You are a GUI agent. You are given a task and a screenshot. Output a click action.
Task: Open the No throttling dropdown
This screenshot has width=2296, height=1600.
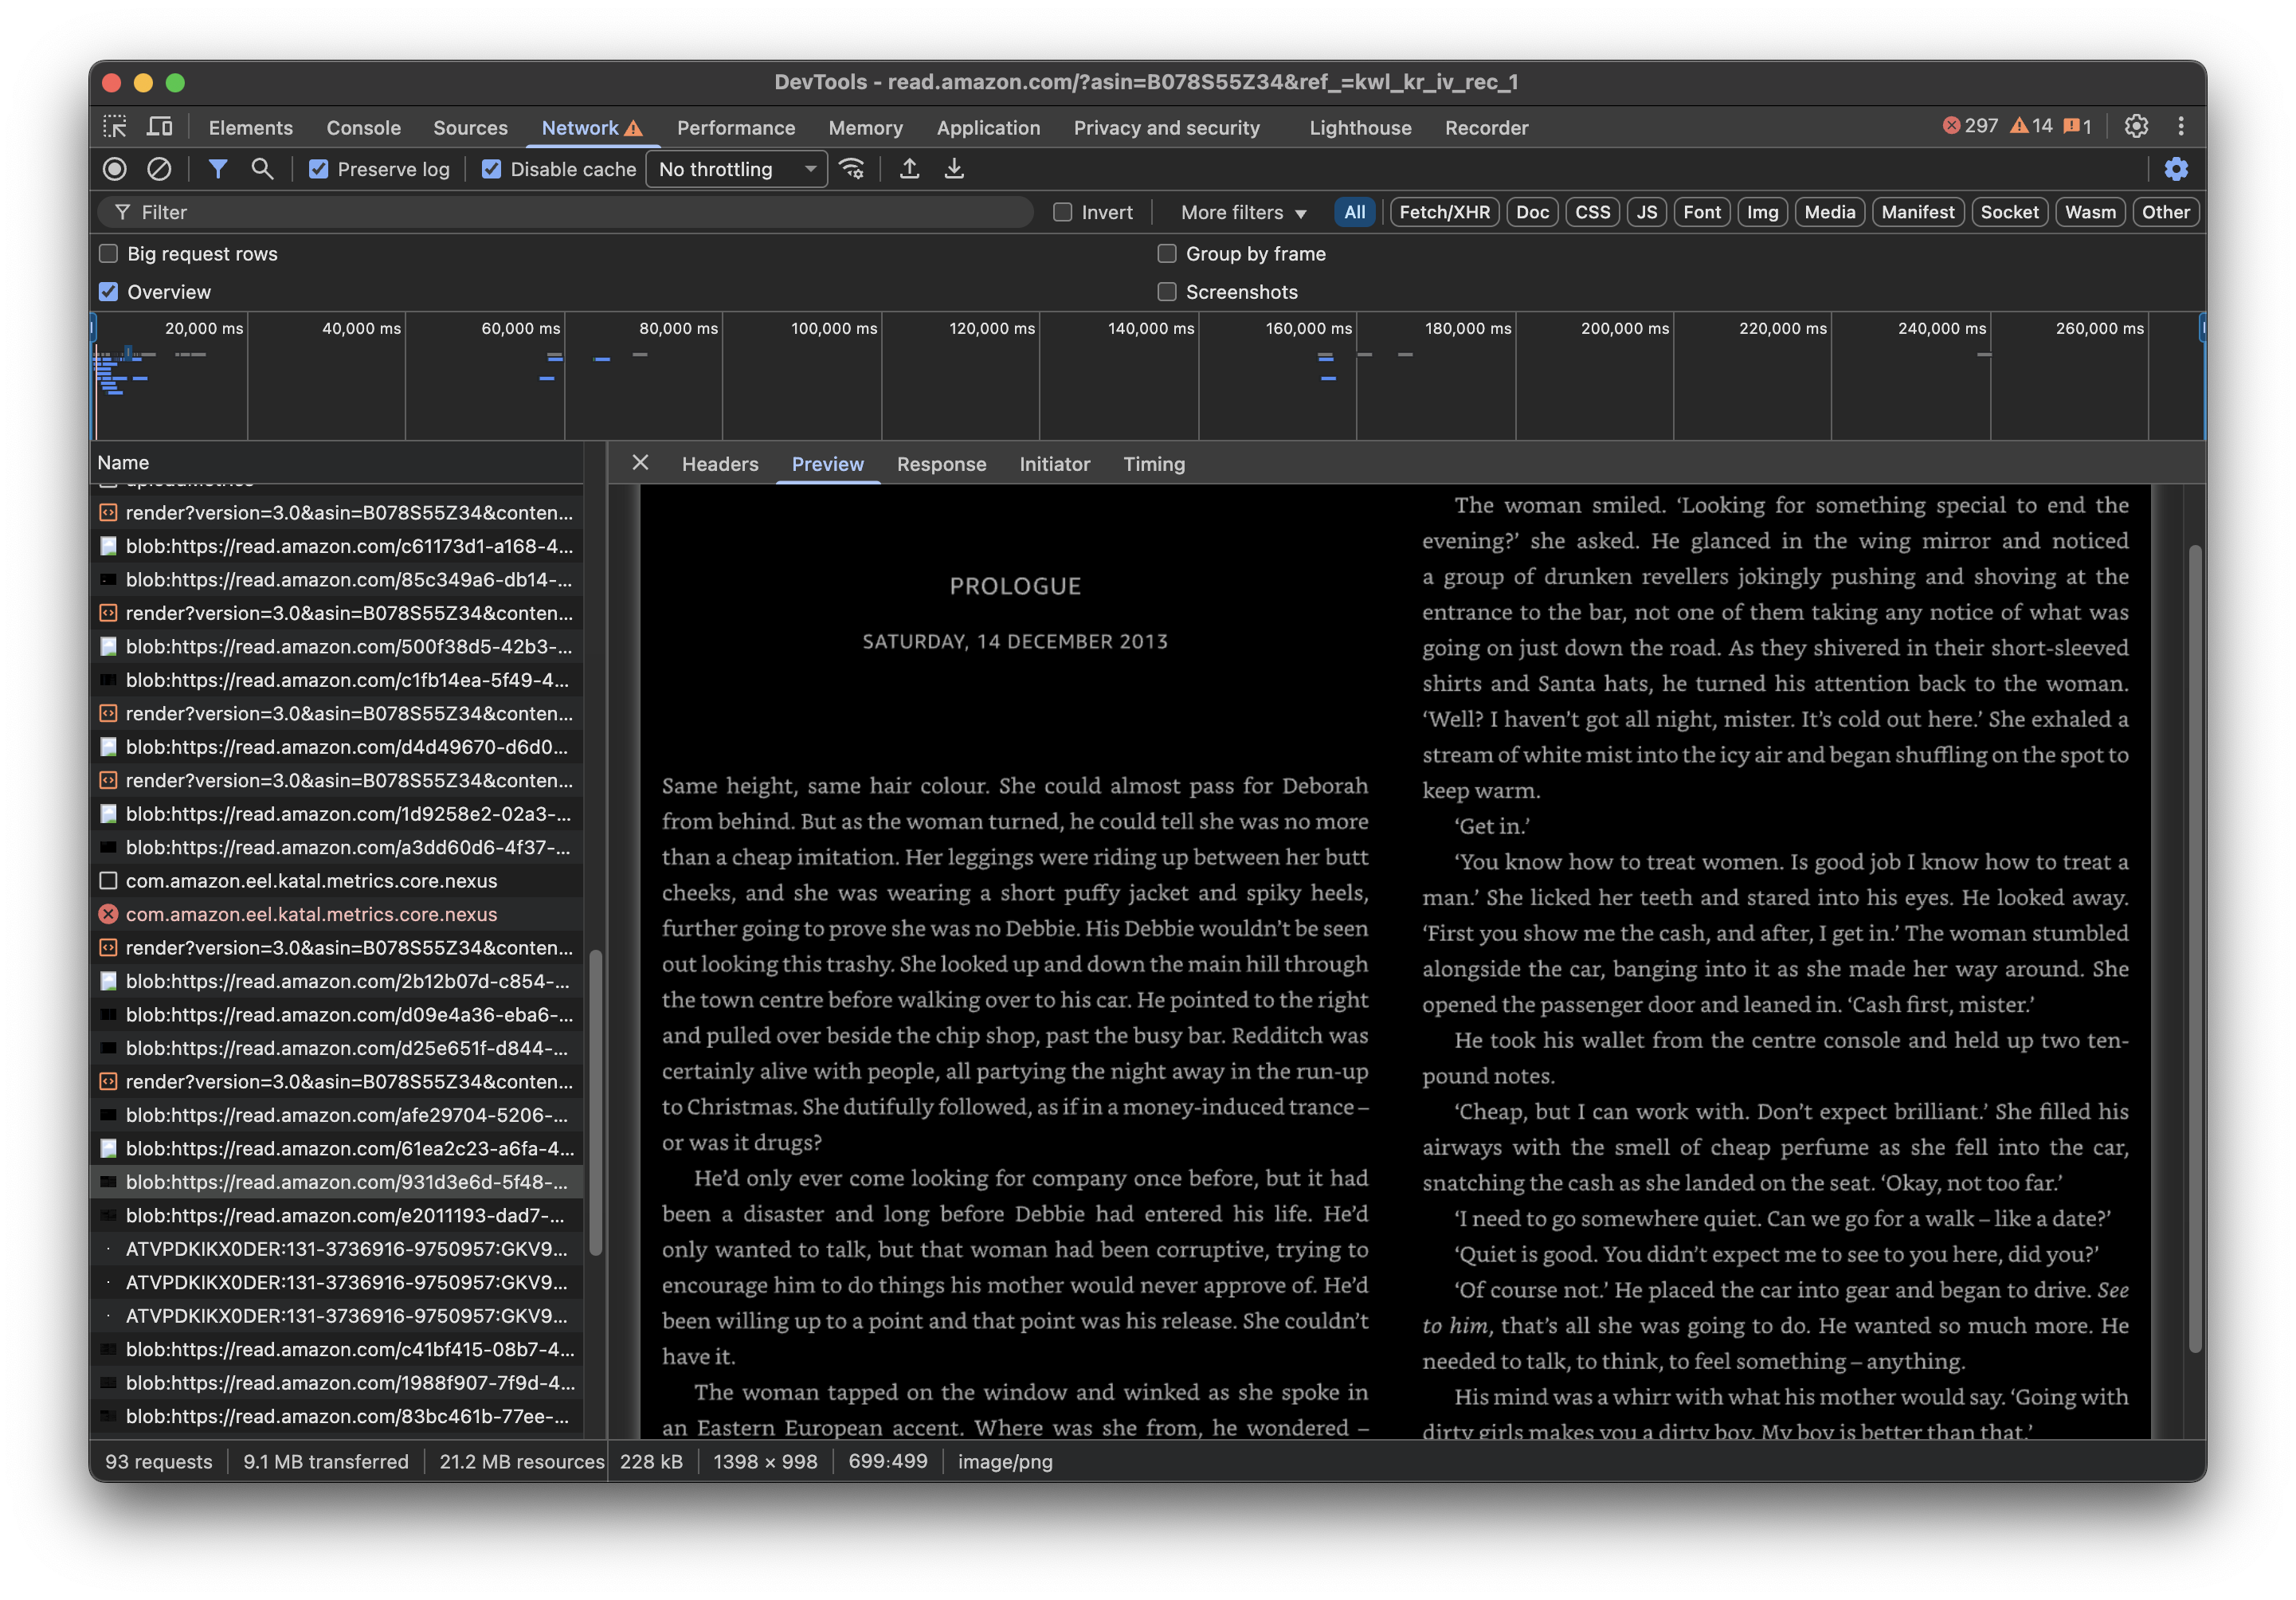click(737, 169)
